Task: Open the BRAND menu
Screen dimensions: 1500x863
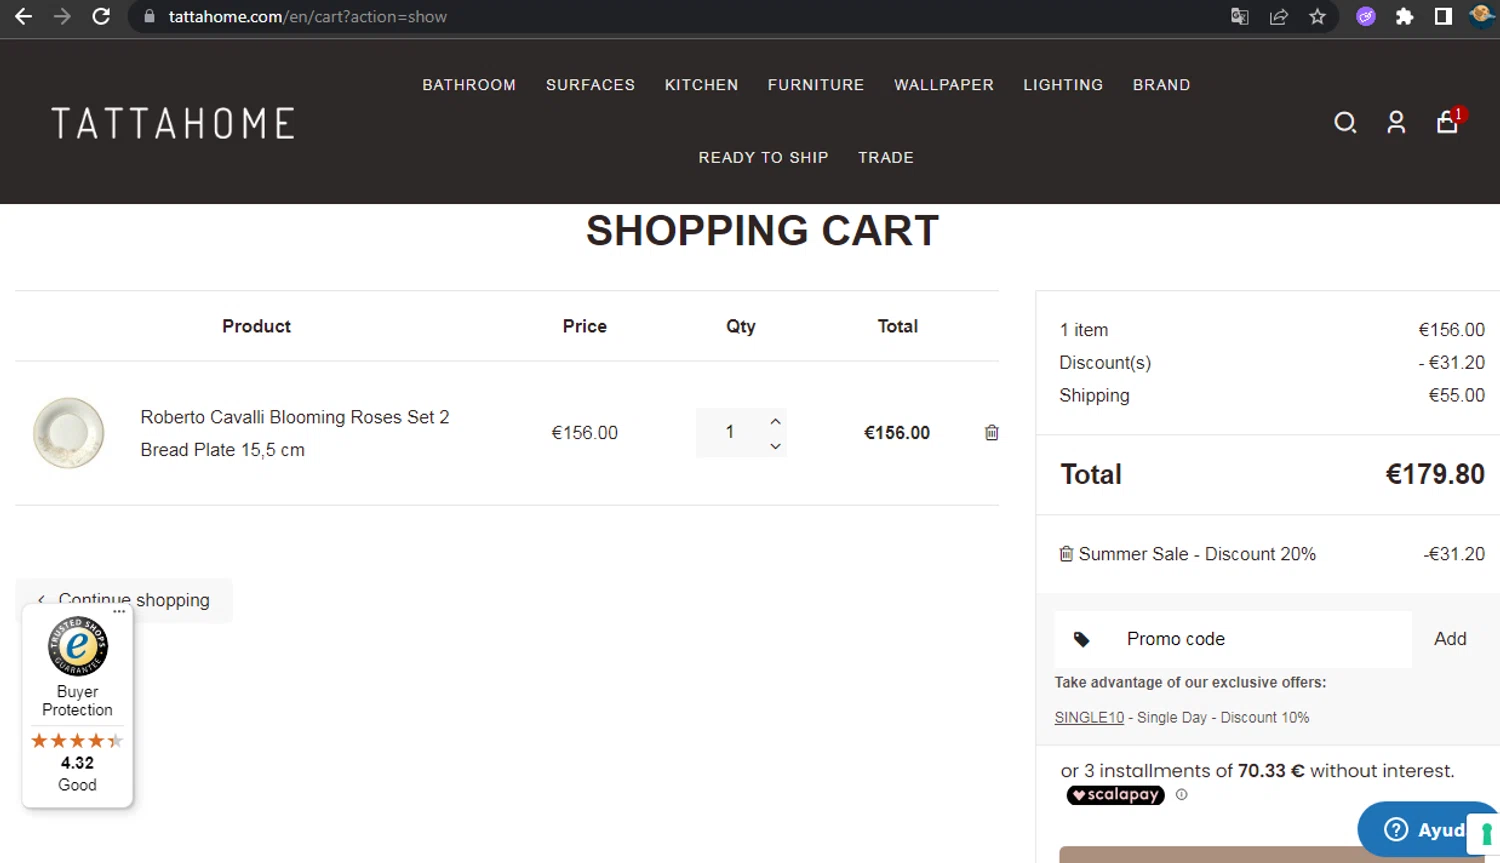Action: click(1161, 85)
